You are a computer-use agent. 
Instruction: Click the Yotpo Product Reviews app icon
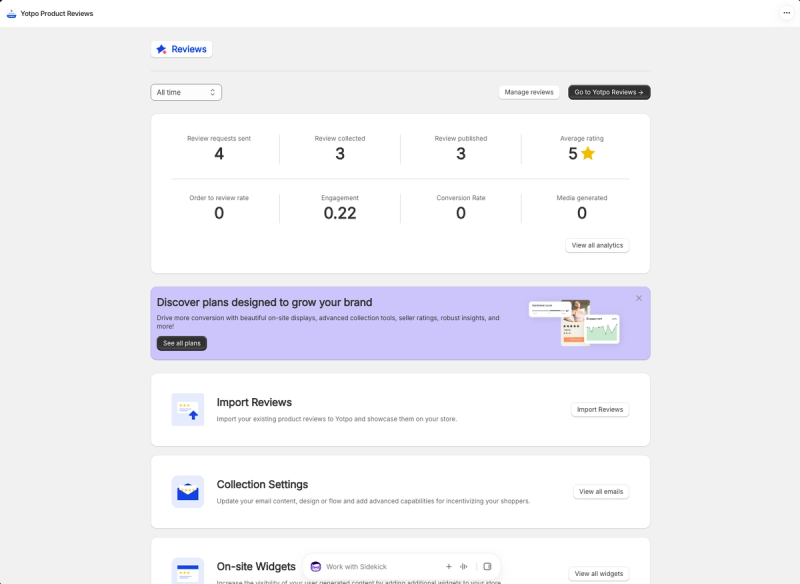[11, 14]
